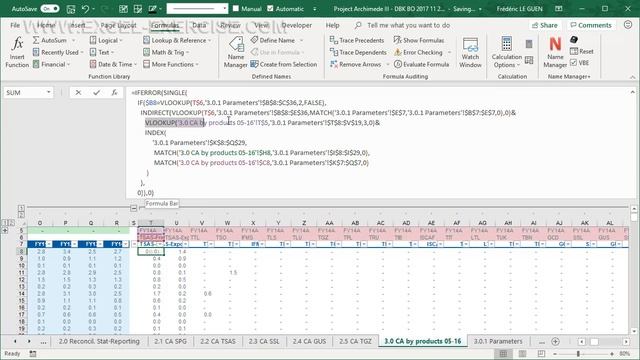The width and height of the screenshot is (640, 360).
Task: Switch to Page Break Preview
Action: click(x=541, y=353)
